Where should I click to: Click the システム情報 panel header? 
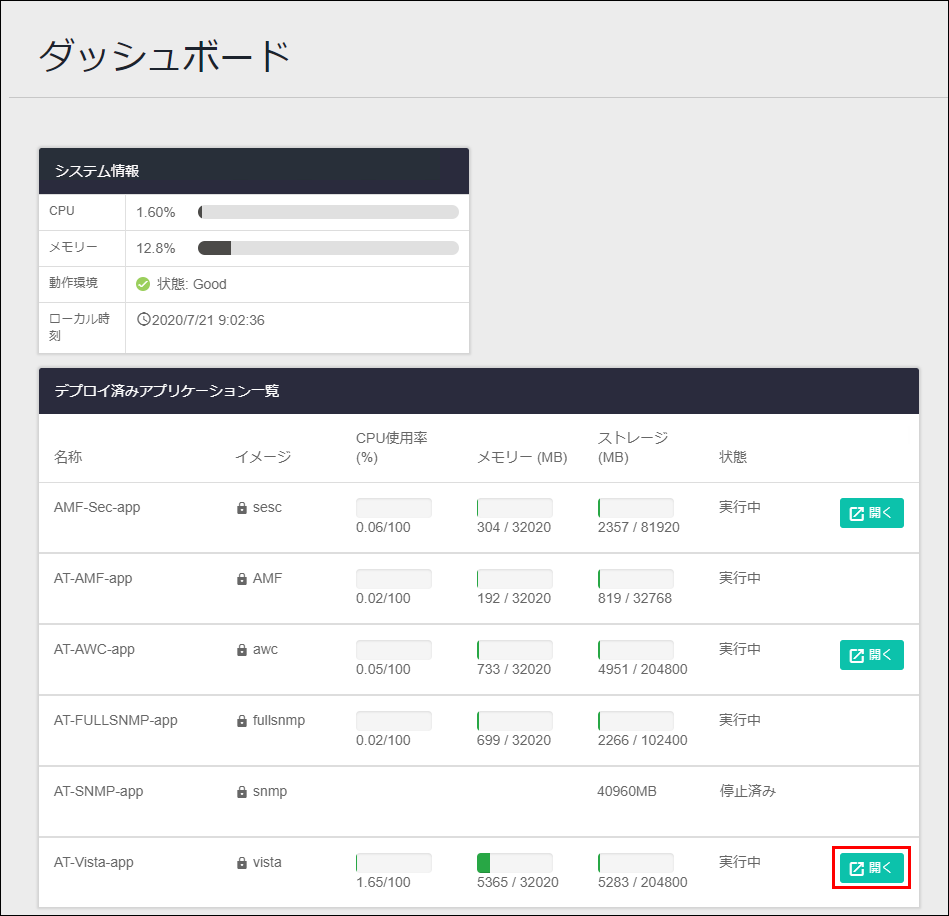pyautogui.click(x=254, y=171)
